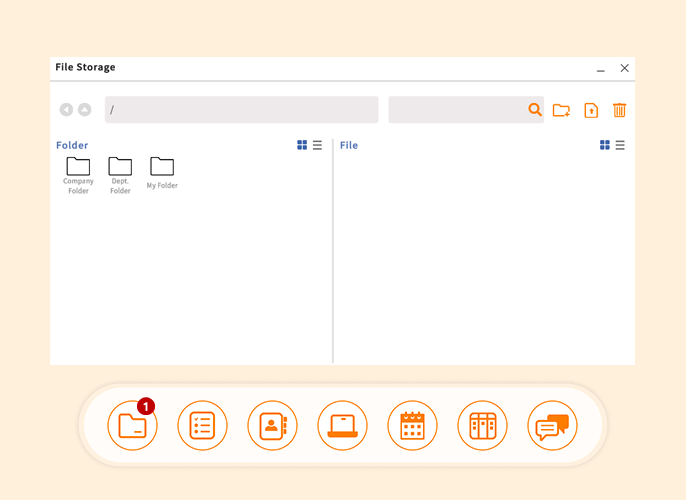Click the path address field

point(242,109)
